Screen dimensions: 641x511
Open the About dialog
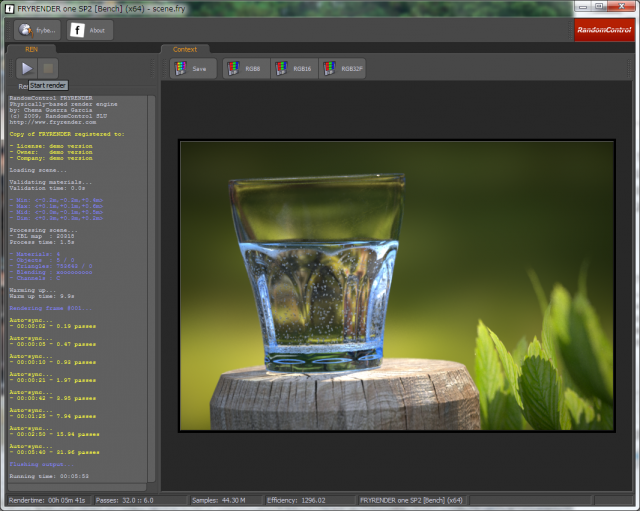(90, 30)
